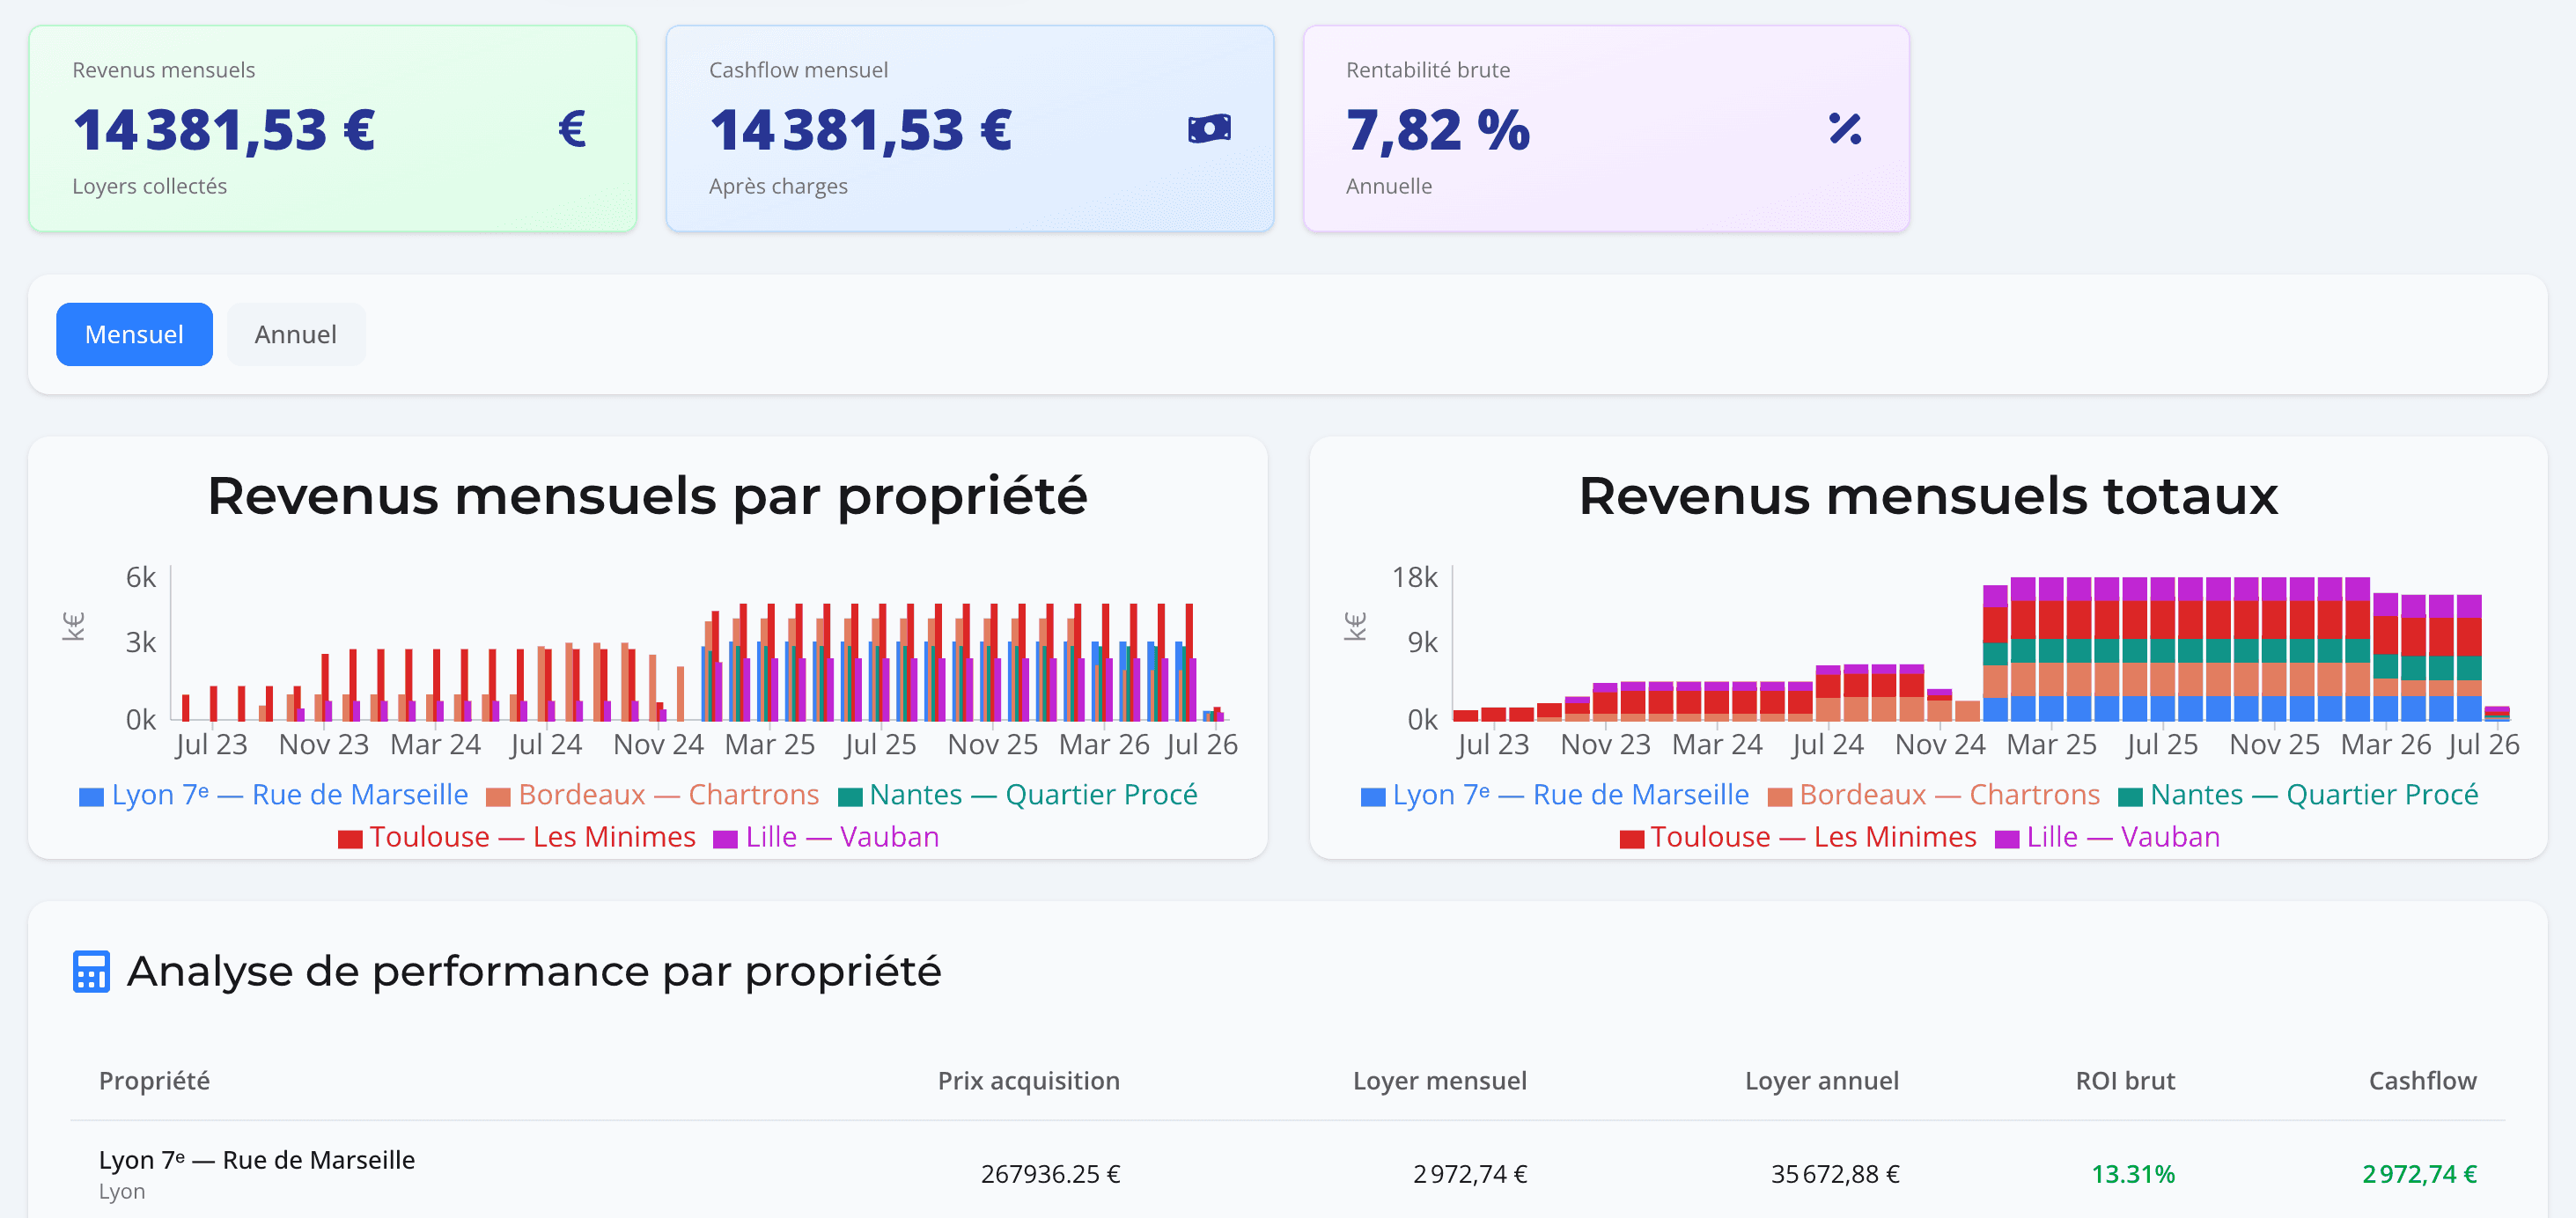This screenshot has height=1218, width=2576.
Task: Click the Loyers collectés subtitle
Action: coord(149,186)
